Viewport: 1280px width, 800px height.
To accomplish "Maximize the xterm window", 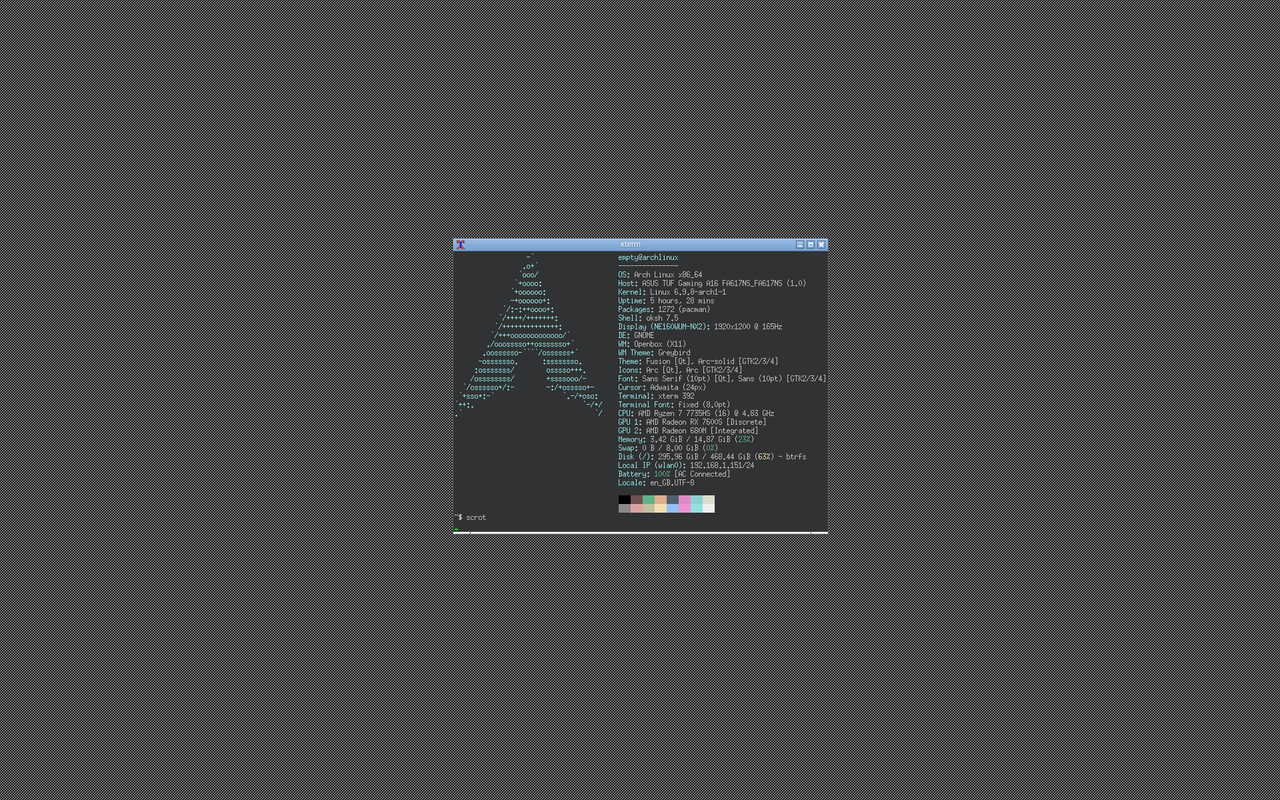I will [811, 244].
